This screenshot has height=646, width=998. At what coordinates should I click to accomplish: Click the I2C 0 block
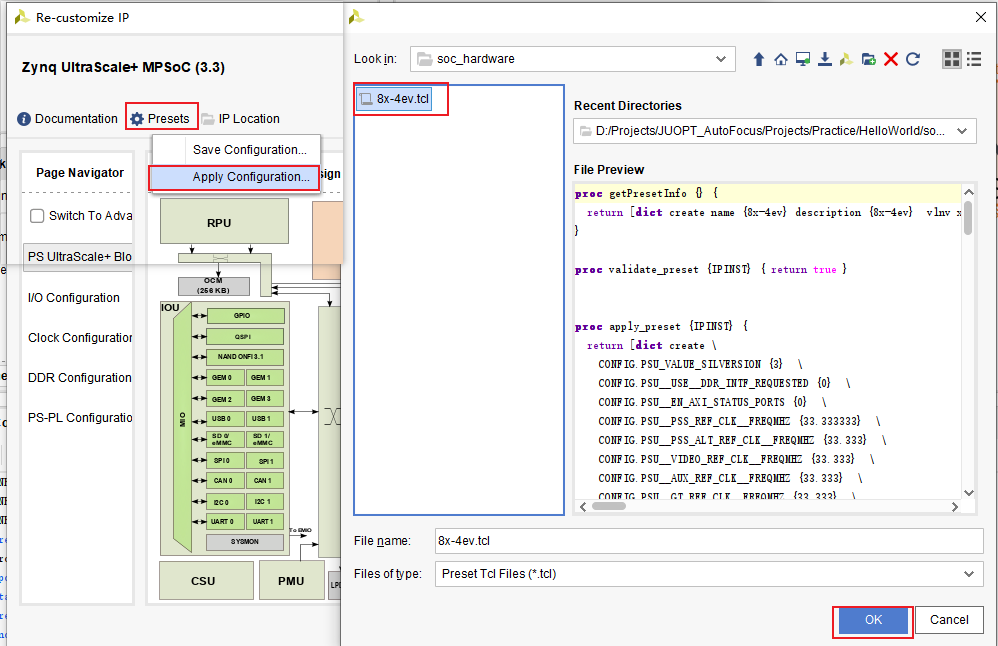coord(225,502)
